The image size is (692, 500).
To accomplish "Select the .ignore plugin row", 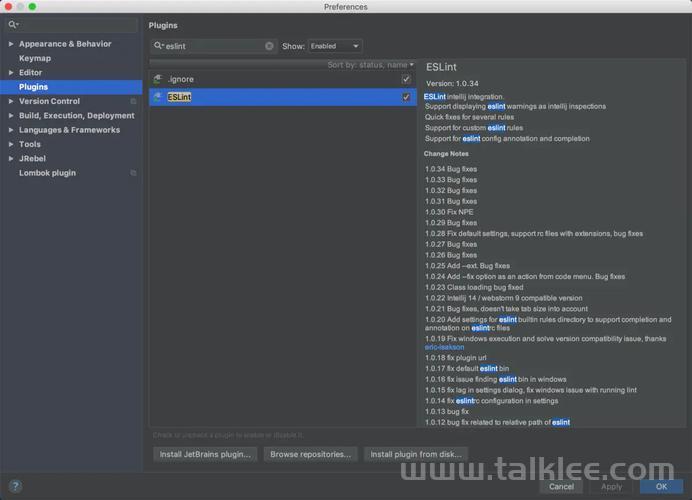I will [283, 79].
